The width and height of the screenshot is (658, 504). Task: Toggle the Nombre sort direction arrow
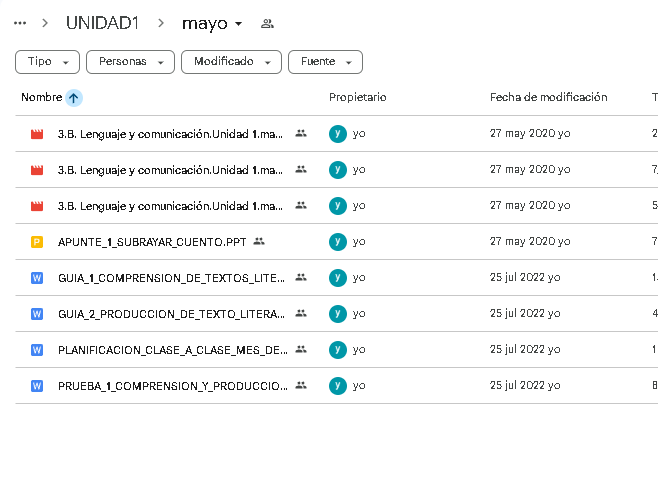click(x=73, y=98)
